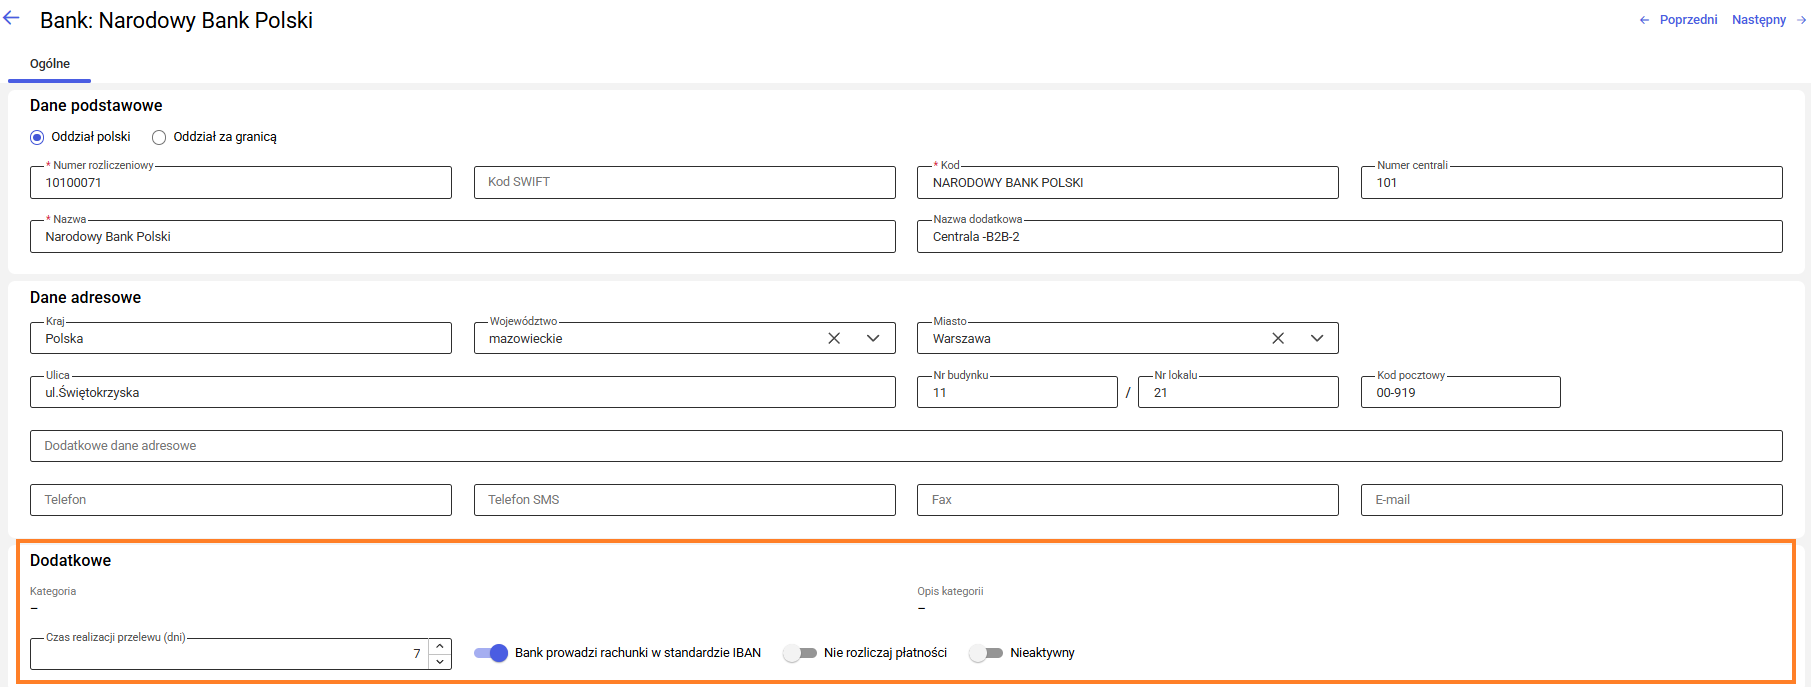Click the back arrow next to Bank title

tap(12, 18)
